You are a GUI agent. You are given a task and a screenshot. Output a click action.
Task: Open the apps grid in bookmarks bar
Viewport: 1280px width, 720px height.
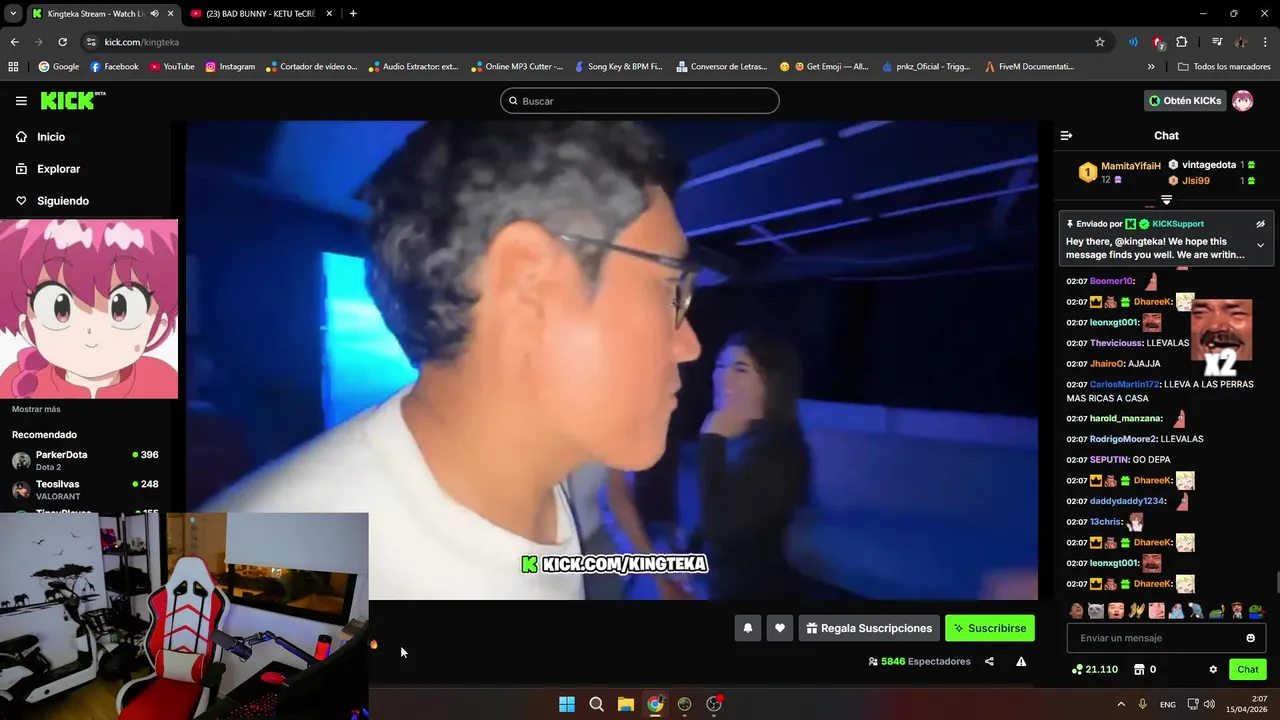13,67
